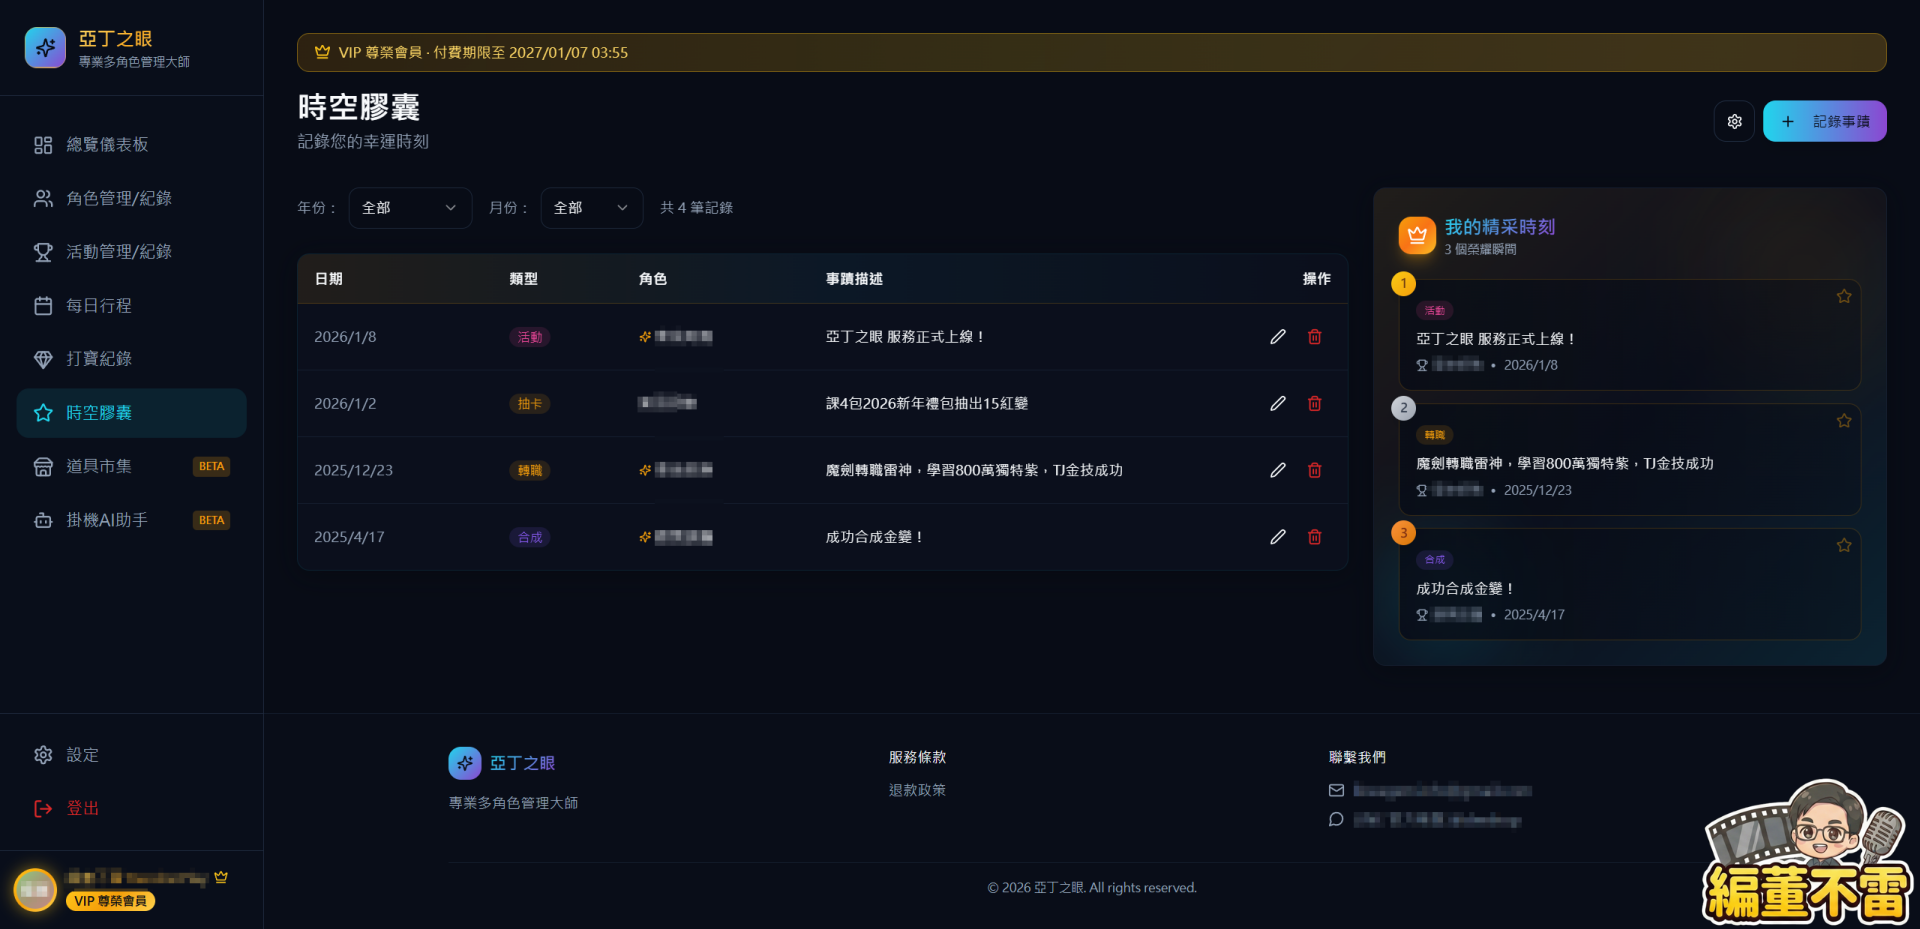Delete the 2026/1/2 抽卡 record
The image size is (1920, 929).
point(1314,404)
